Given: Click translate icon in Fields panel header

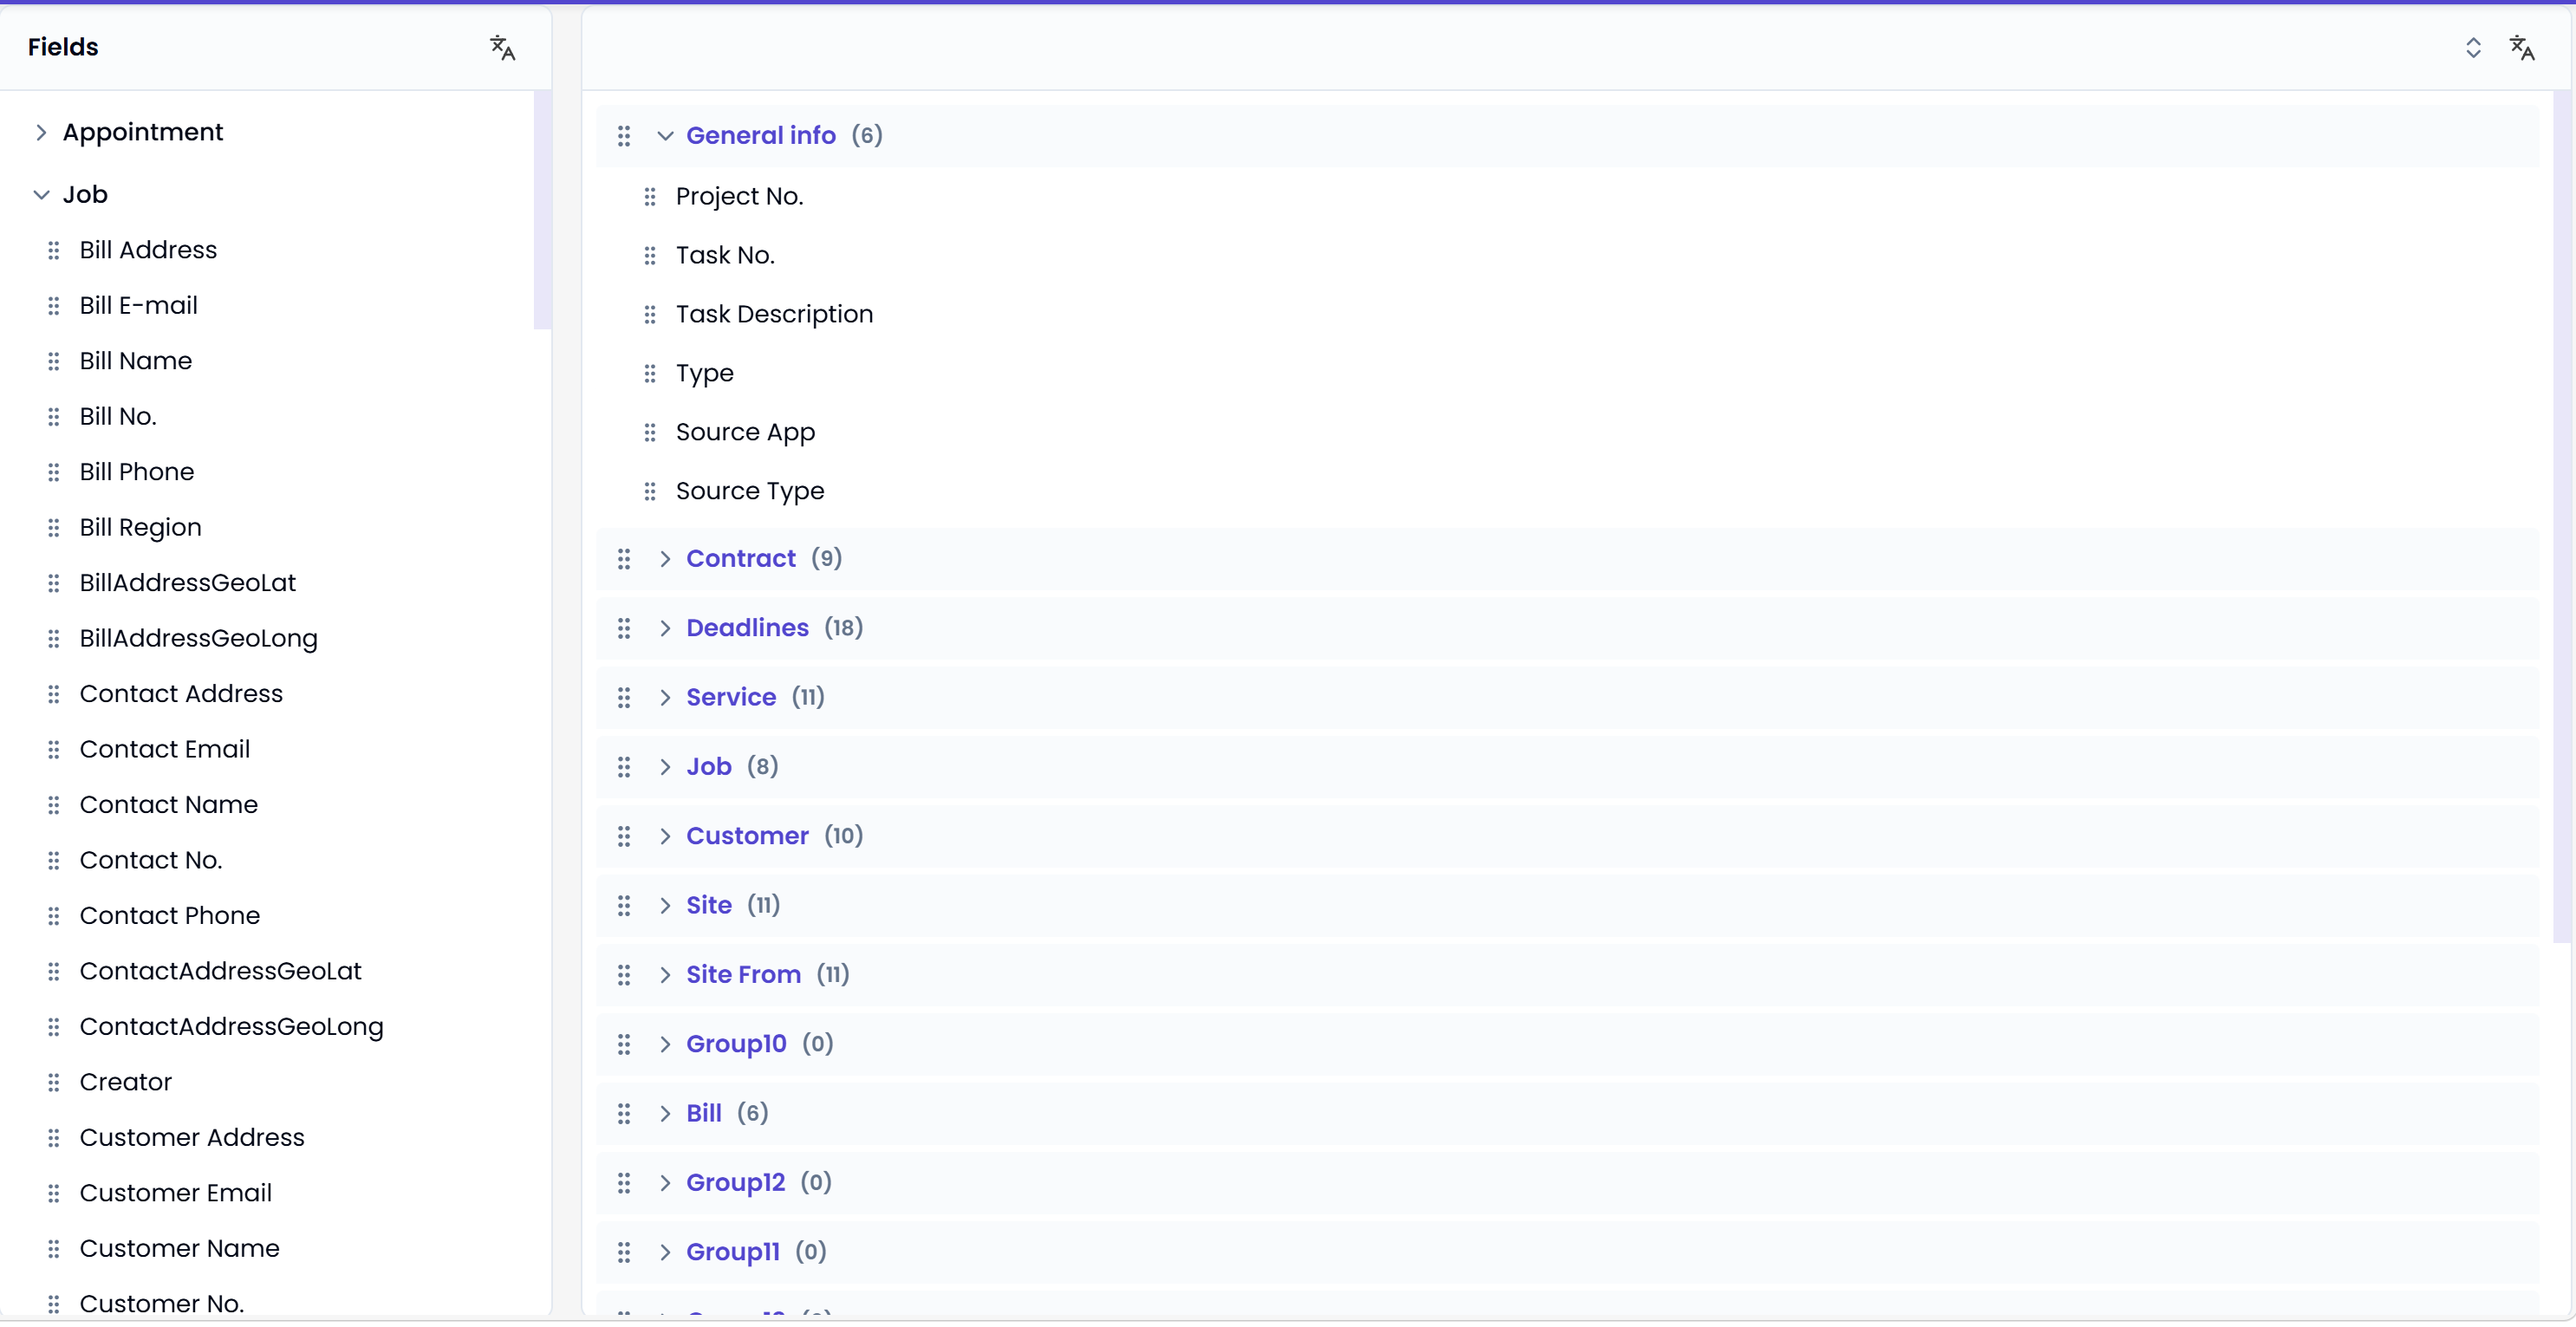Looking at the screenshot, I should (502, 47).
